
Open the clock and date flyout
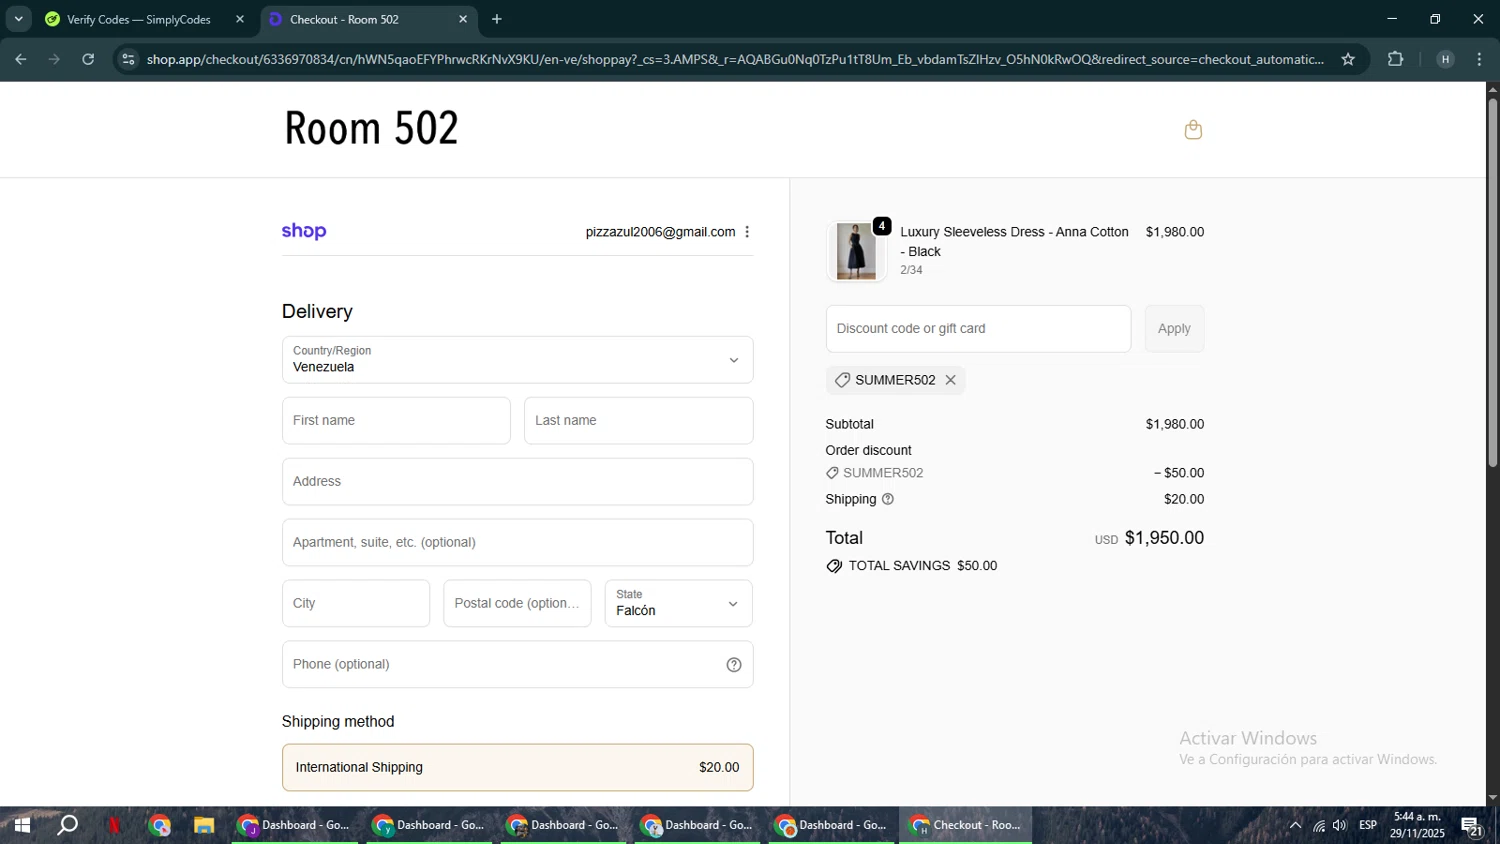click(1417, 826)
